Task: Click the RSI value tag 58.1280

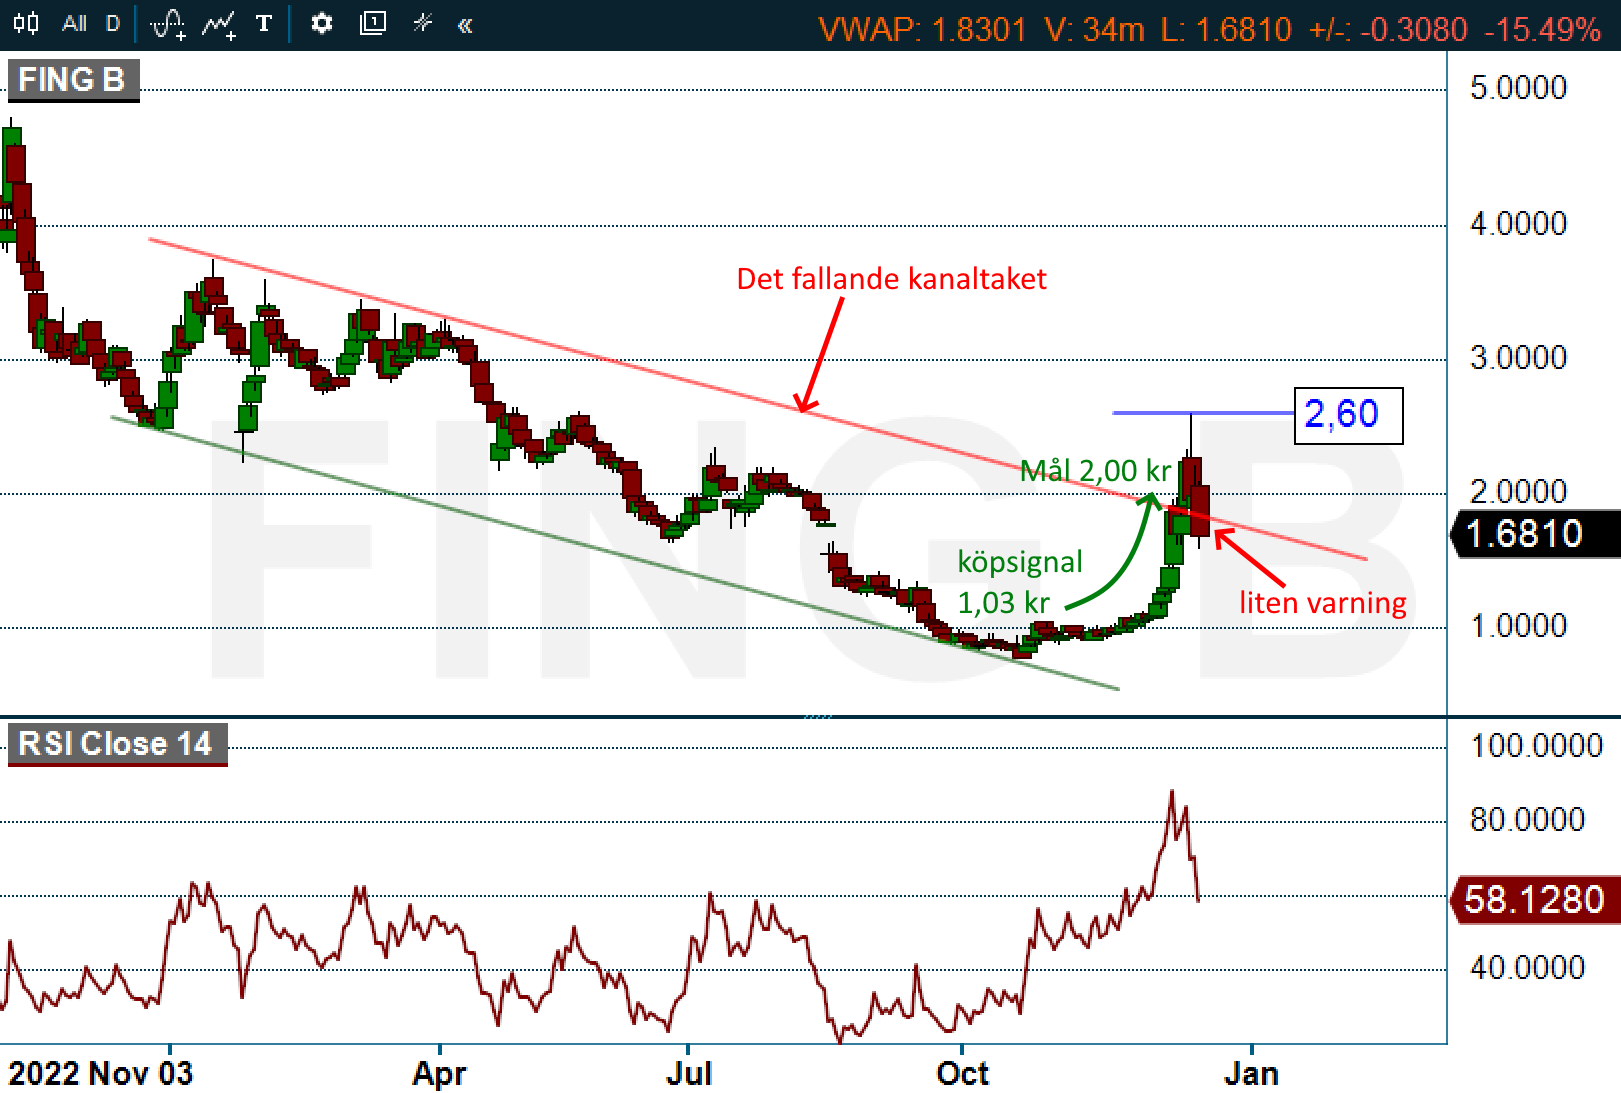Action: click(x=1536, y=900)
